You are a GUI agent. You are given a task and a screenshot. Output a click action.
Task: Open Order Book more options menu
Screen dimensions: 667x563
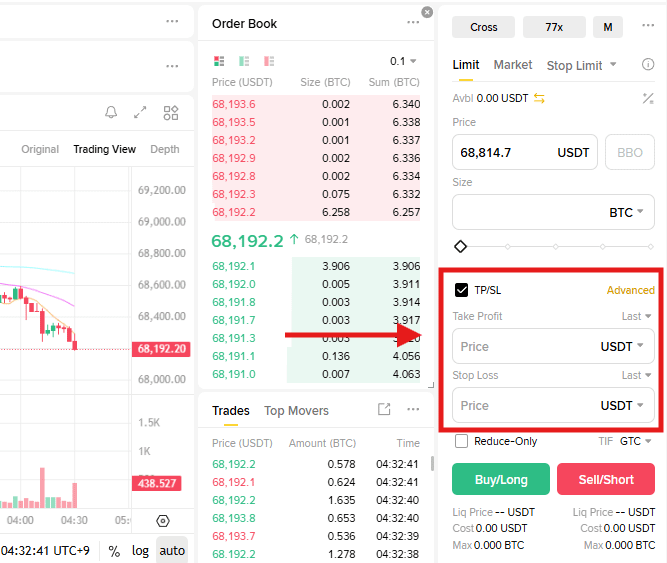(413, 23)
